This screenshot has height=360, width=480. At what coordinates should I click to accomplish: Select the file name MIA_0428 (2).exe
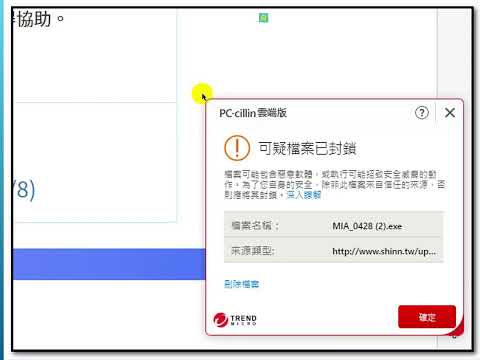pyautogui.click(x=367, y=226)
